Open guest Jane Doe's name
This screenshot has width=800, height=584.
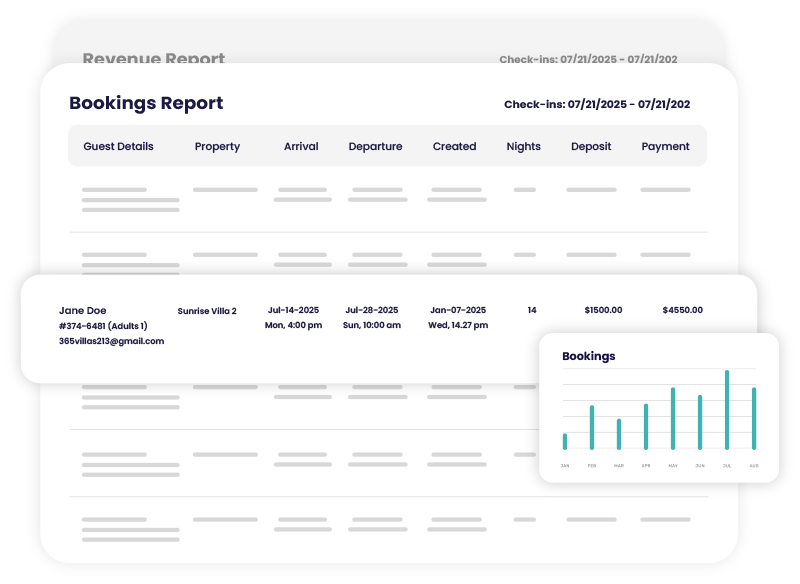(x=82, y=310)
